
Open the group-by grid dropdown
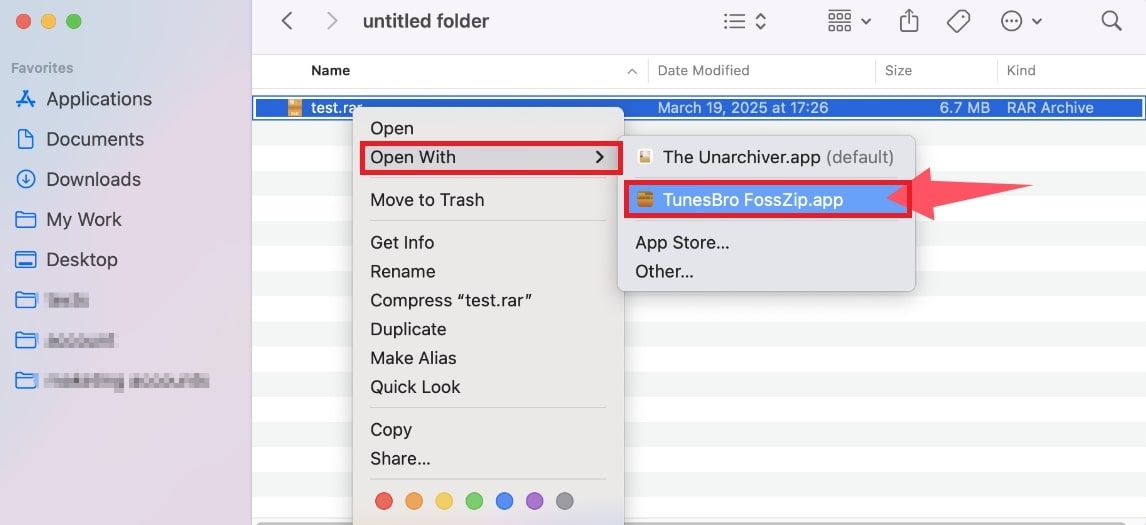click(x=849, y=21)
